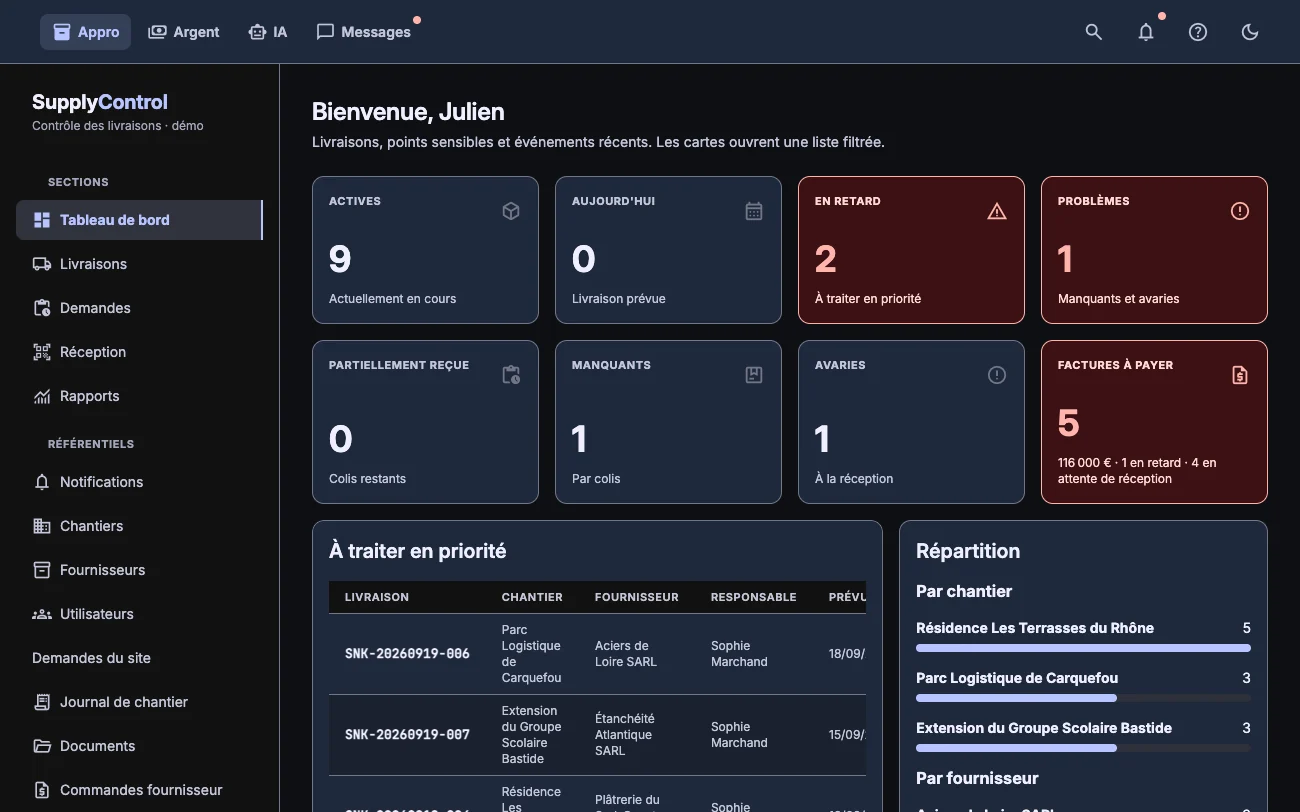This screenshot has width=1300, height=812.
Task: Open the Aujourd'hui card
Action: tap(668, 250)
